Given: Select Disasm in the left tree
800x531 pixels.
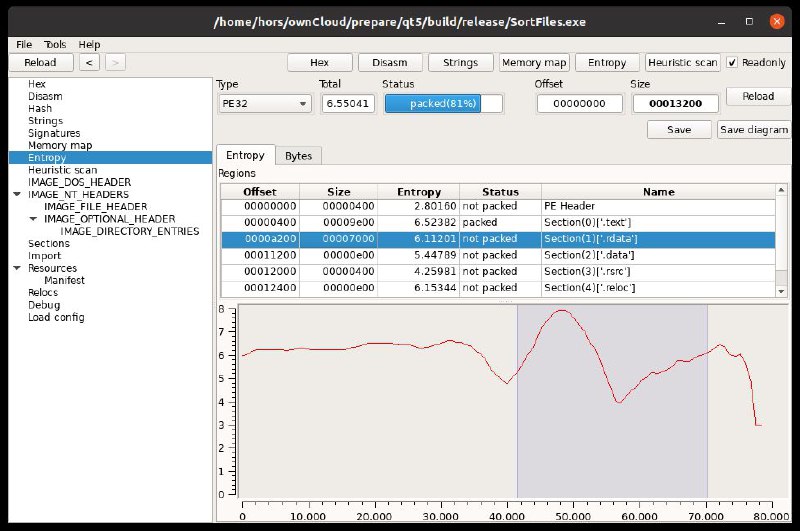Looking at the screenshot, I should point(45,96).
